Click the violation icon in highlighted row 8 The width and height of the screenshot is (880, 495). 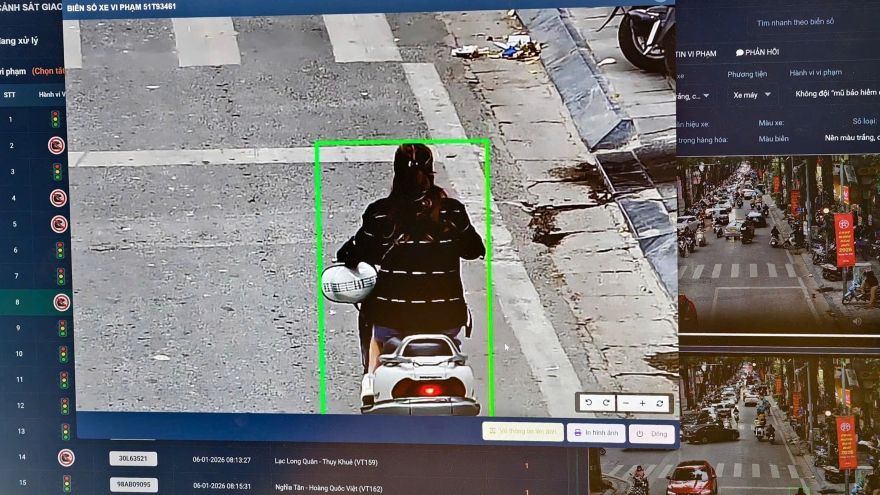[x=61, y=302]
